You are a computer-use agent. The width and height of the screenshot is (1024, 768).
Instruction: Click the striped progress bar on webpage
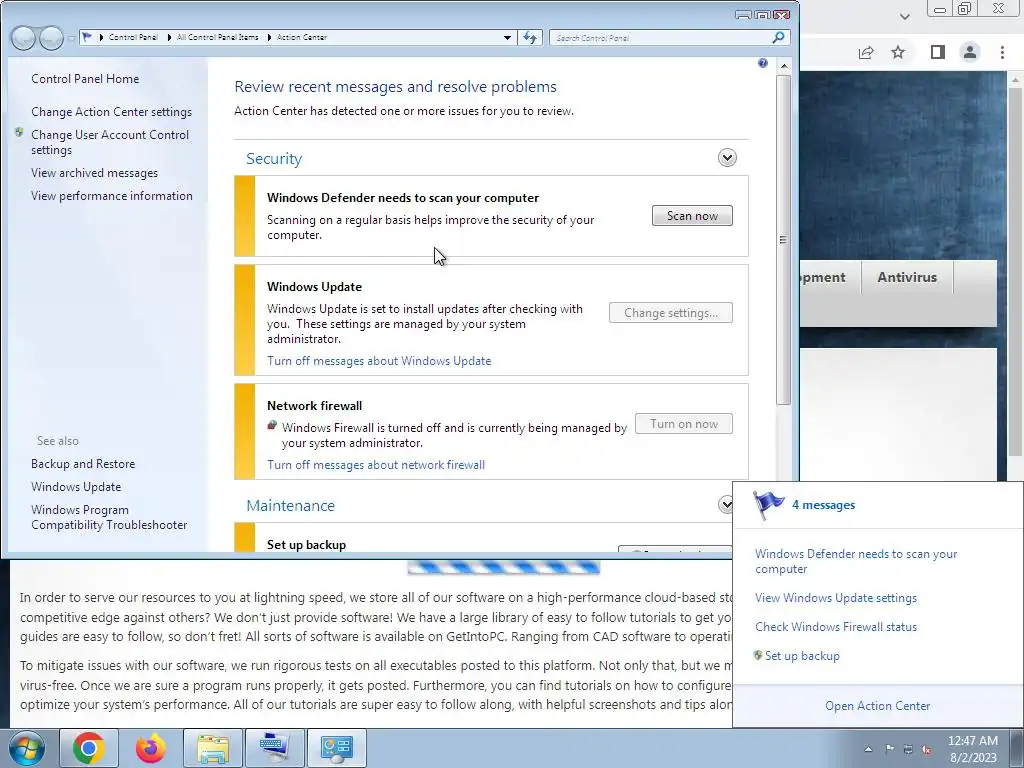pos(504,568)
